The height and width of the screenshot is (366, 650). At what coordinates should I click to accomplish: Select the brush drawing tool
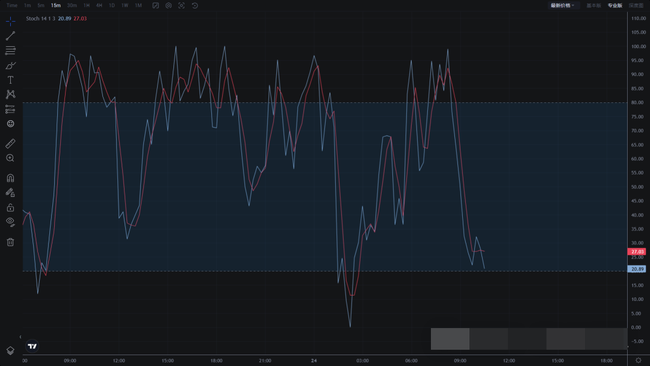point(10,65)
